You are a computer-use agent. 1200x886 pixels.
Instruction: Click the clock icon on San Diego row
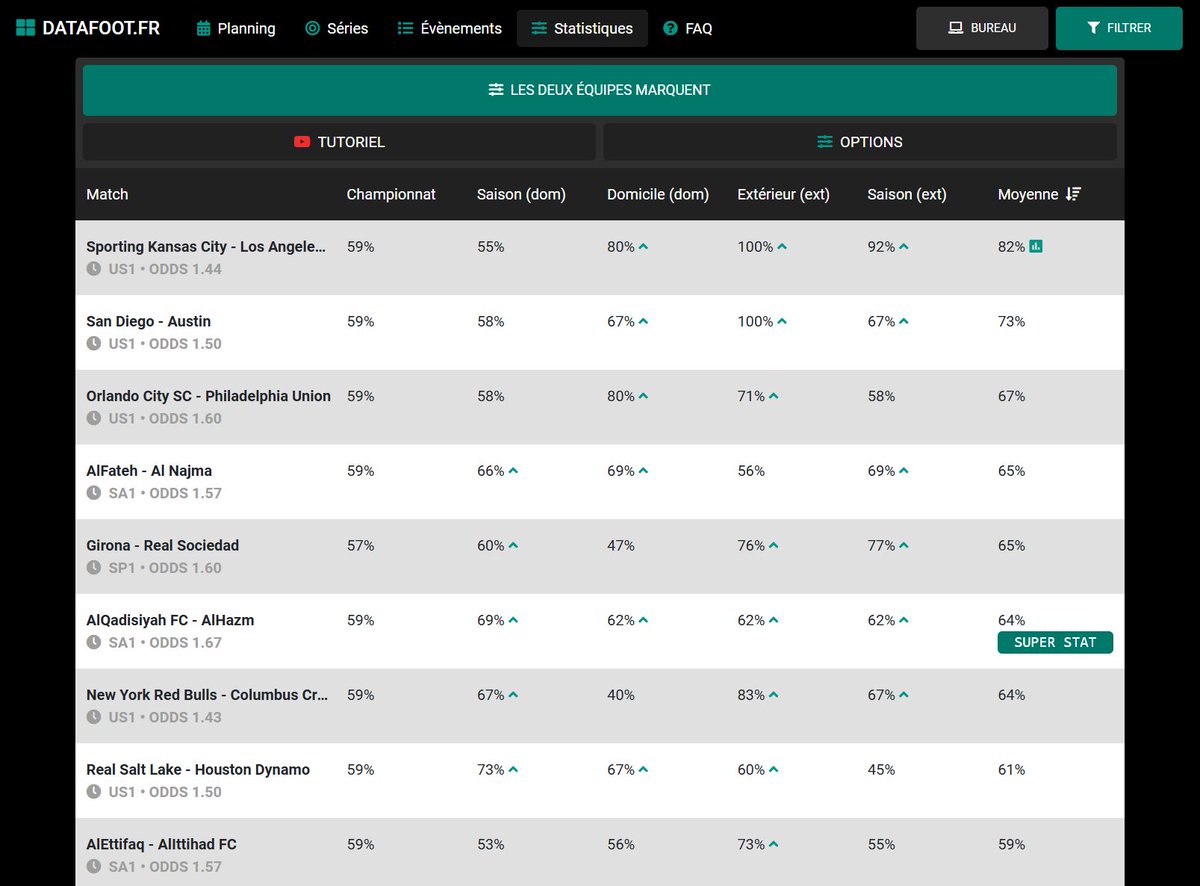click(94, 343)
